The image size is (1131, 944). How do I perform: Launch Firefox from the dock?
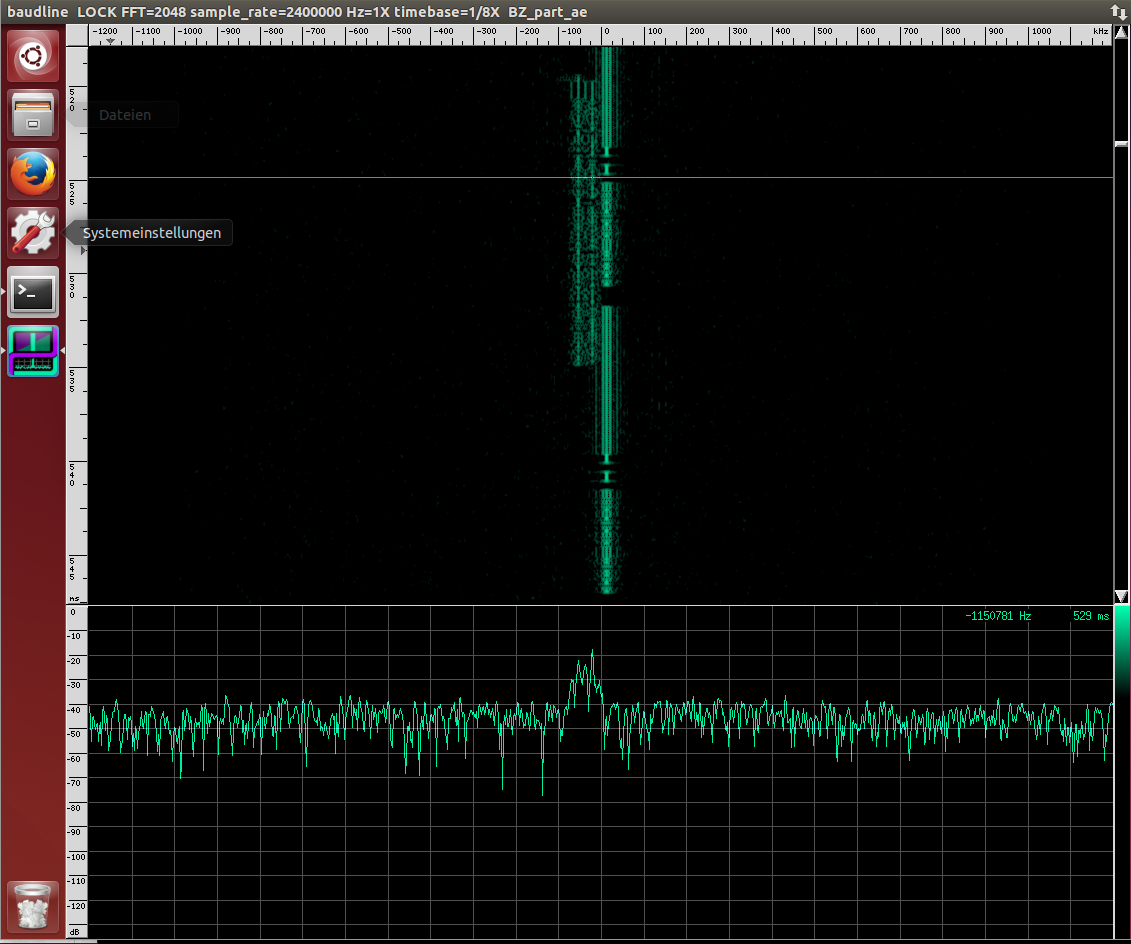[33, 175]
